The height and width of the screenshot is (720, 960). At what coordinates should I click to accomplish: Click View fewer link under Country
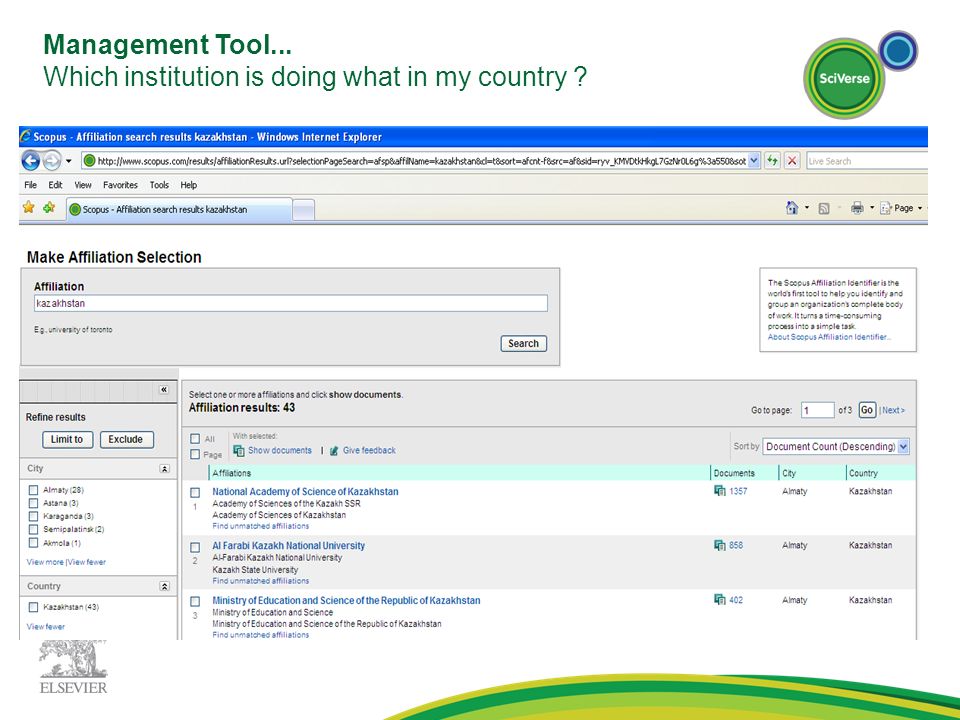coord(45,627)
